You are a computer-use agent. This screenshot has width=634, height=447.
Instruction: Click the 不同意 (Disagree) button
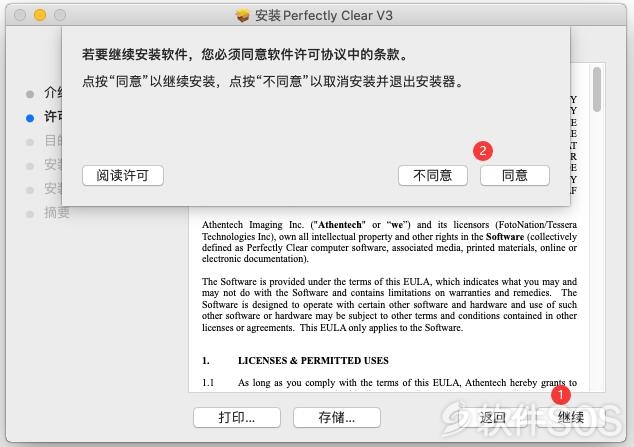click(433, 175)
